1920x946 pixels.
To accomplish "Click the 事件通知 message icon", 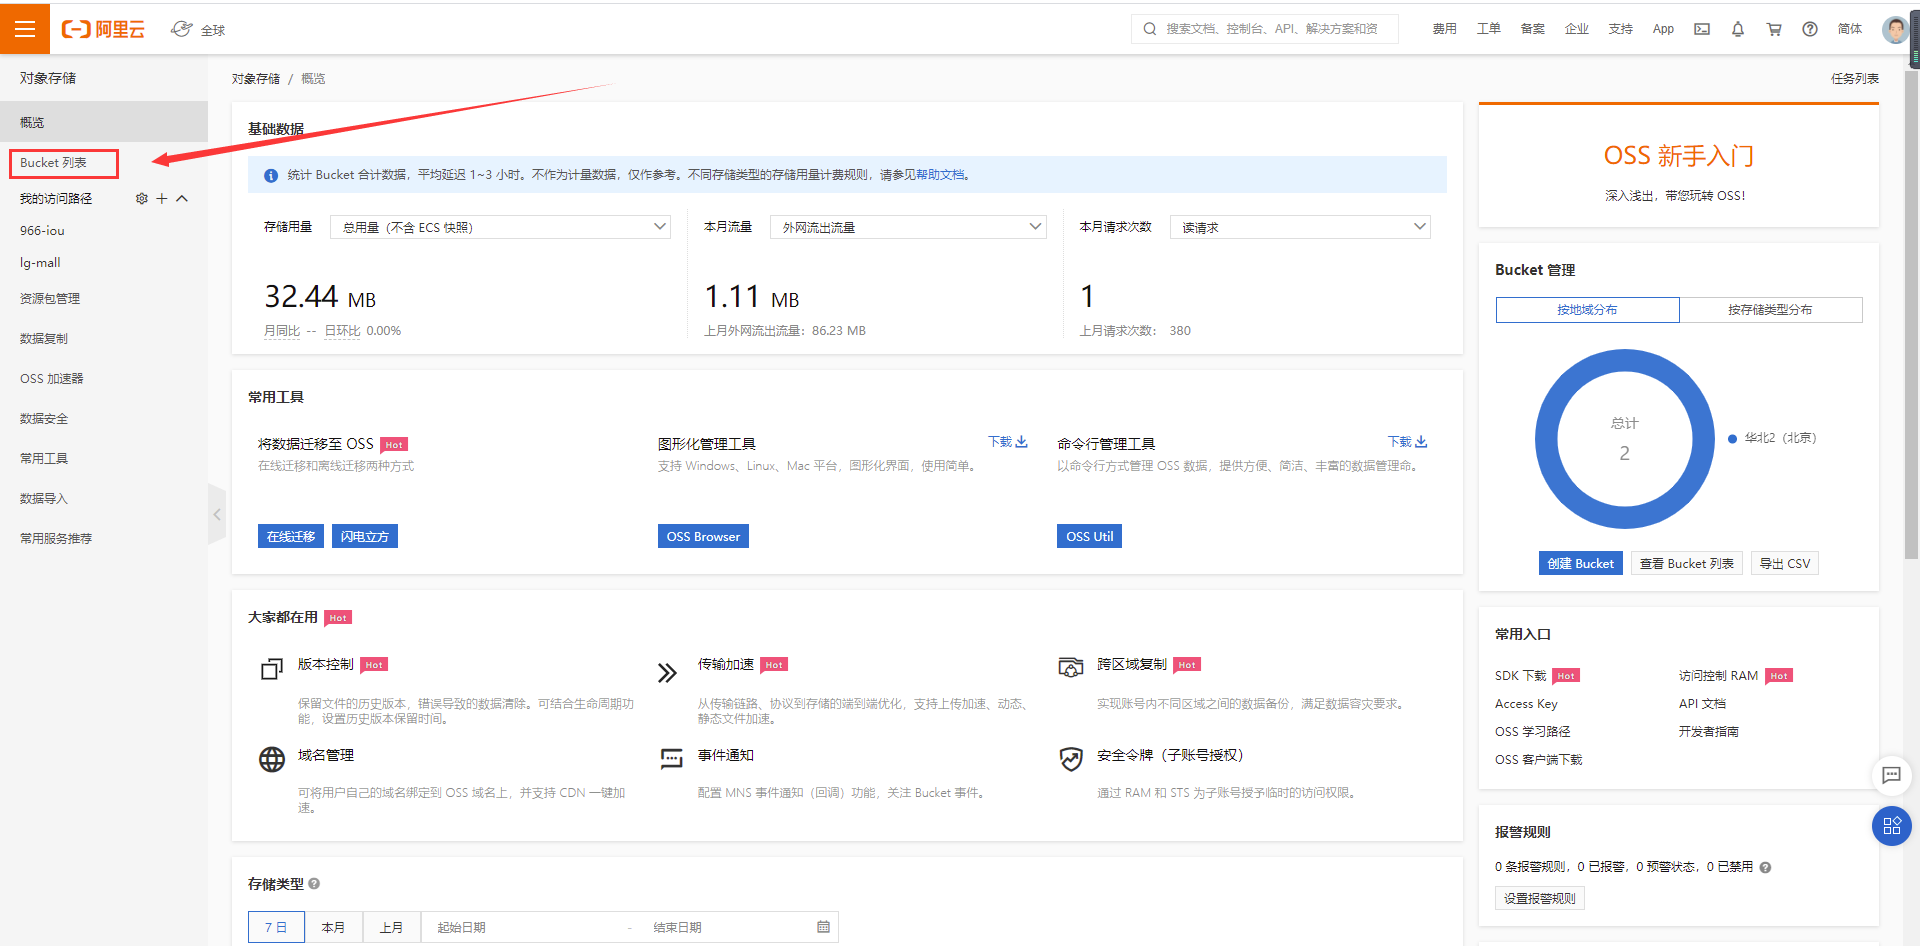I will (x=671, y=759).
